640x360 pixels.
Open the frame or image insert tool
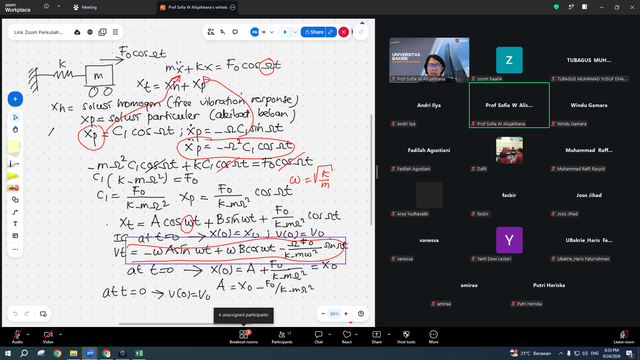tap(15, 236)
